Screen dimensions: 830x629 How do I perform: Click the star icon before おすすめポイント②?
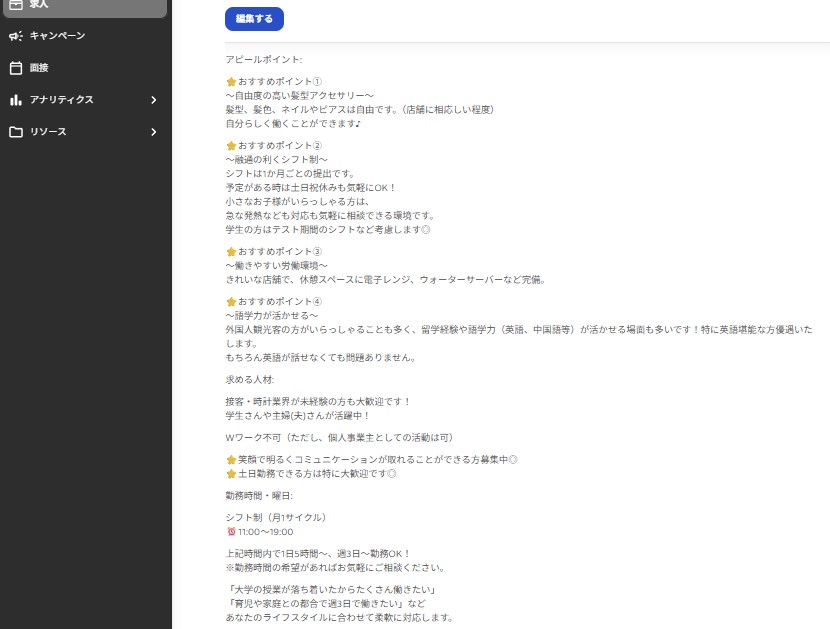tap(231, 146)
